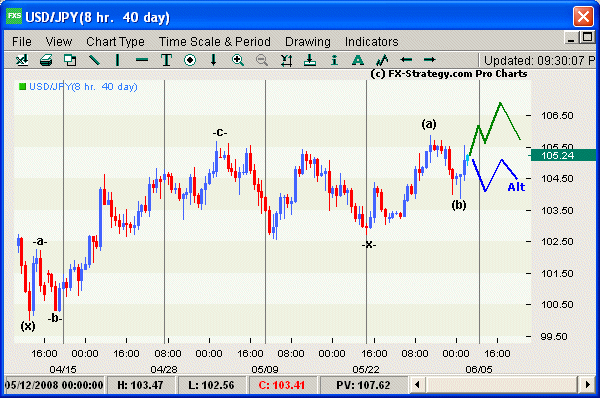
Task: Open the Drawing menu
Action: point(308,42)
